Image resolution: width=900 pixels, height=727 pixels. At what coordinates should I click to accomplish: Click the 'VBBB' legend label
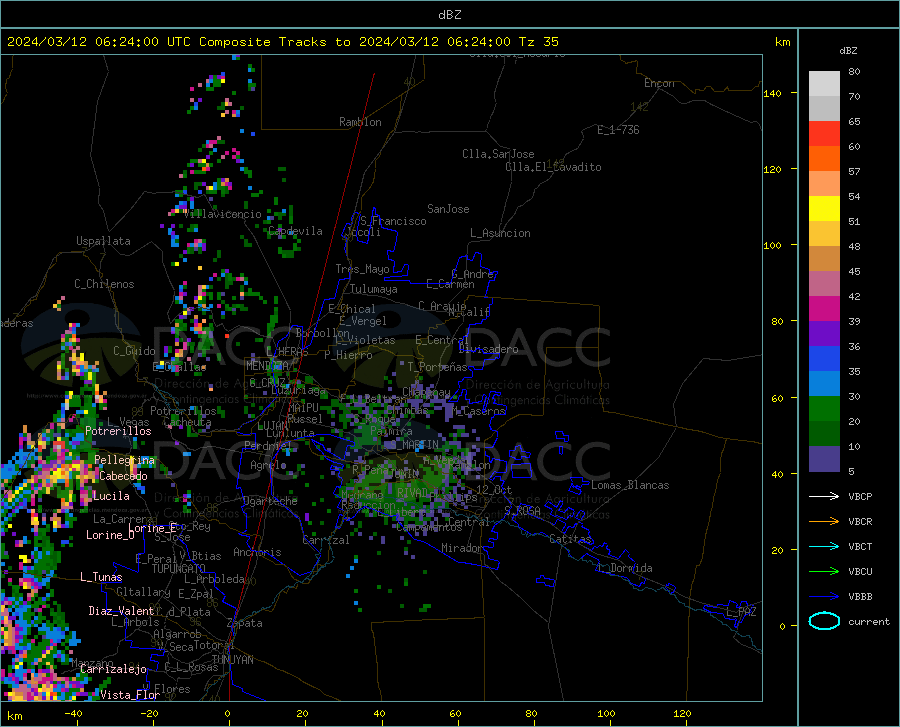point(860,597)
